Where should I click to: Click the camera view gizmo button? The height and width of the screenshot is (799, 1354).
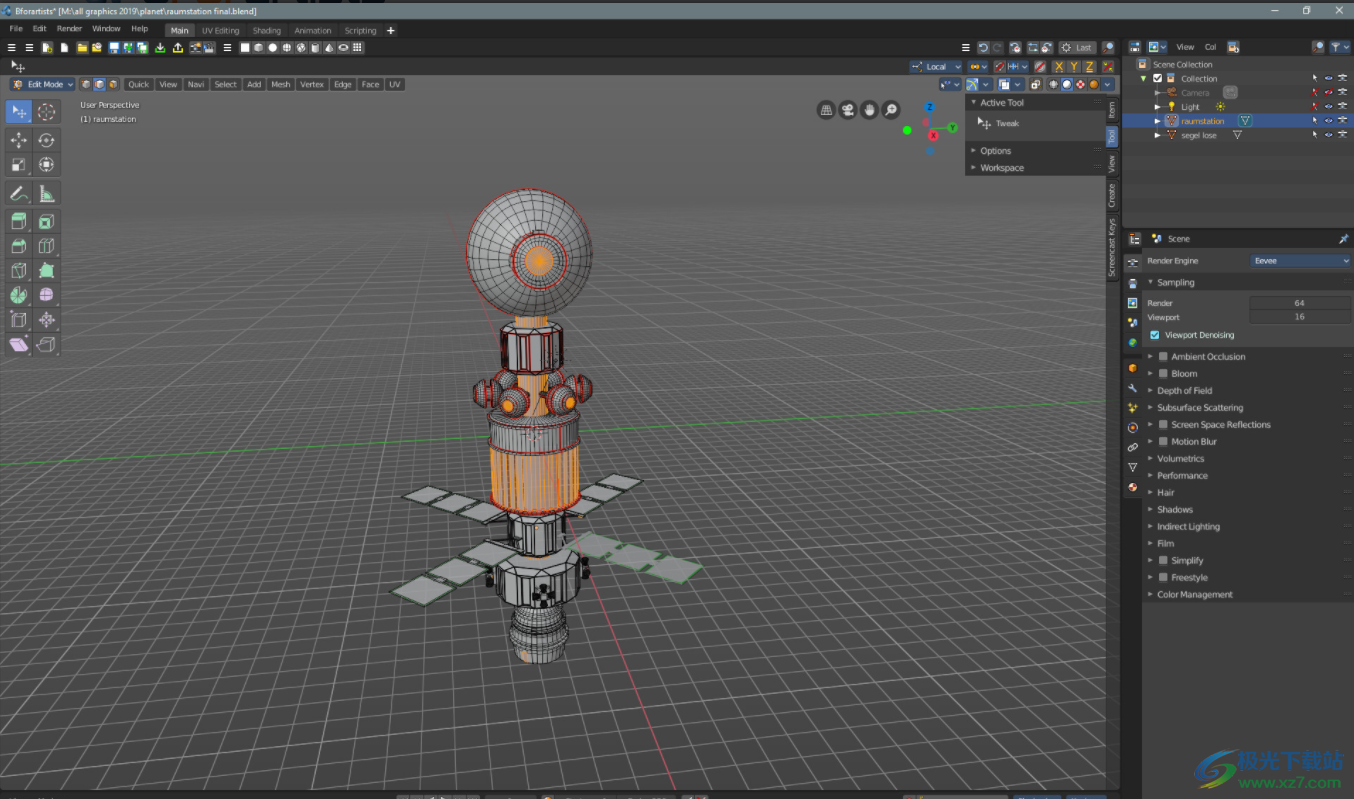[x=848, y=110]
